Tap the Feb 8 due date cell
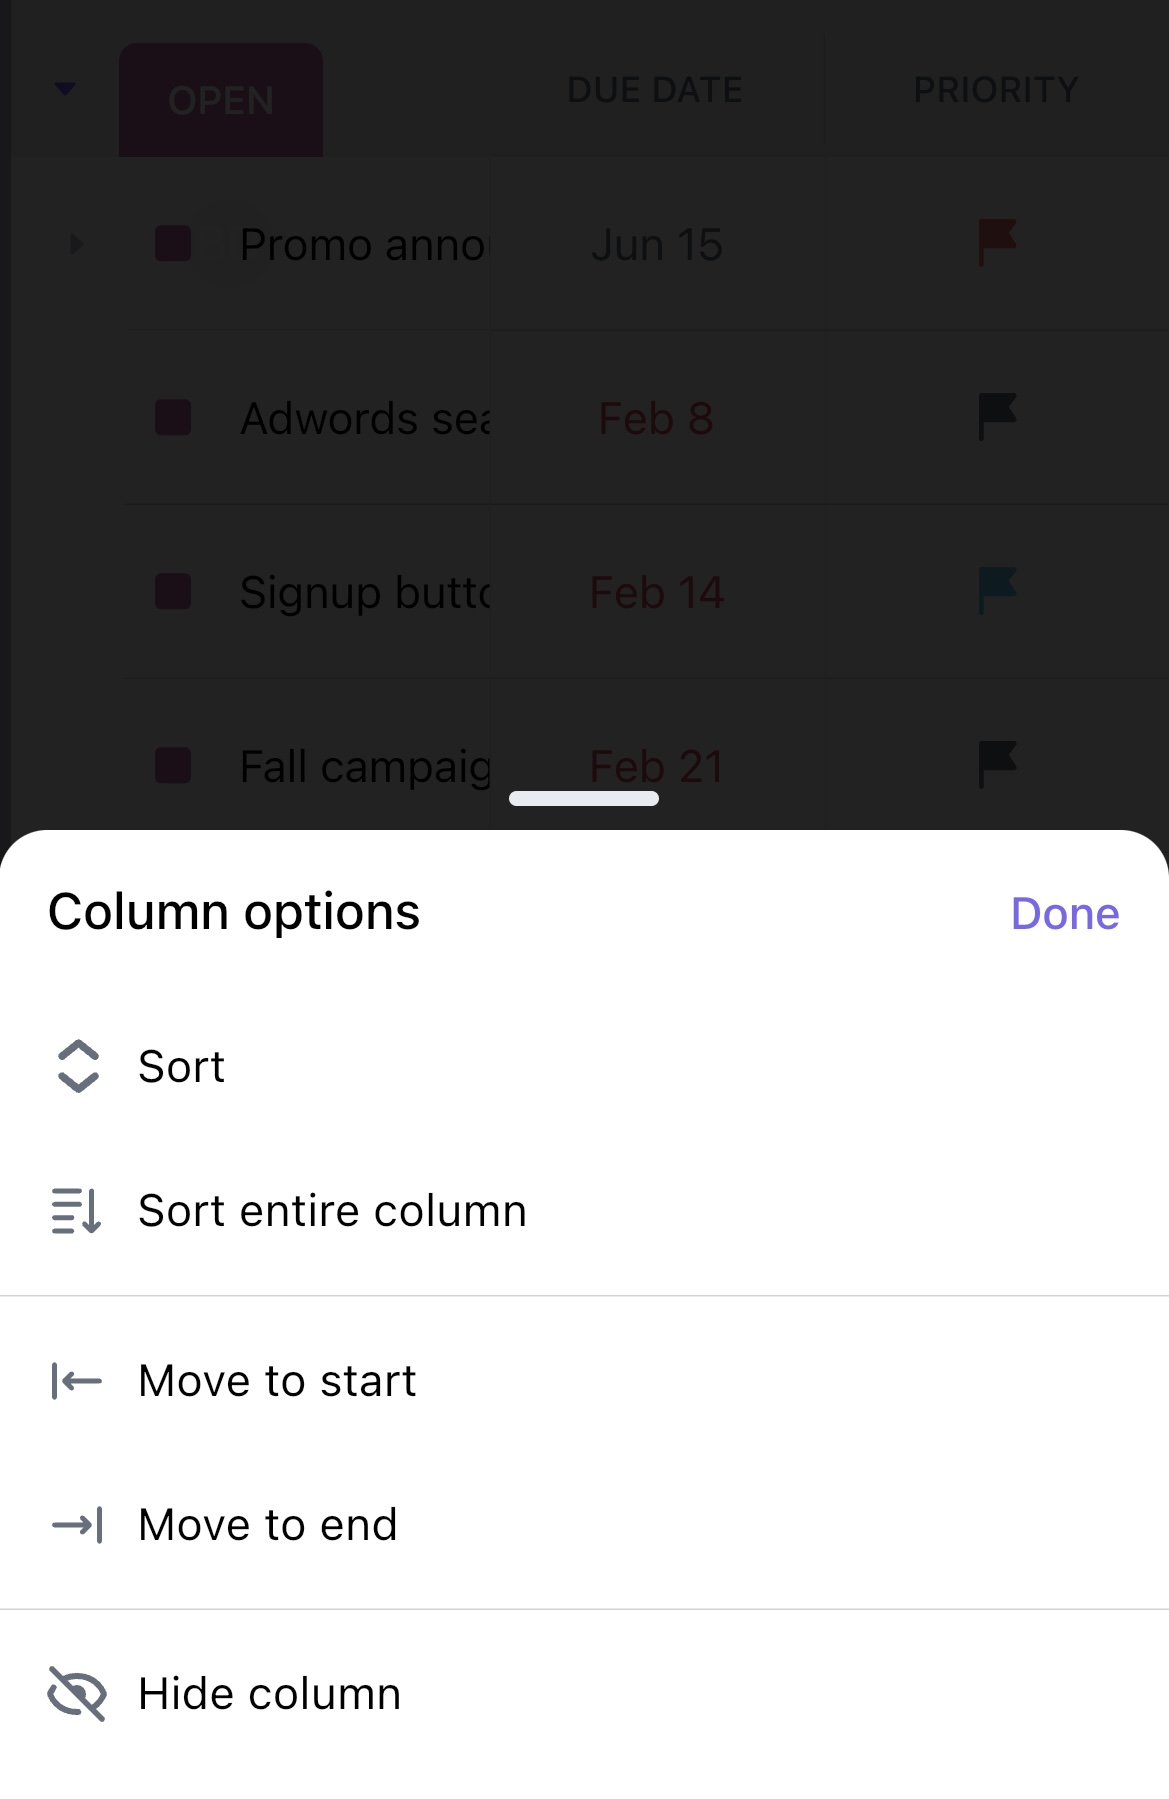Viewport: 1169px width, 1799px height. [655, 418]
